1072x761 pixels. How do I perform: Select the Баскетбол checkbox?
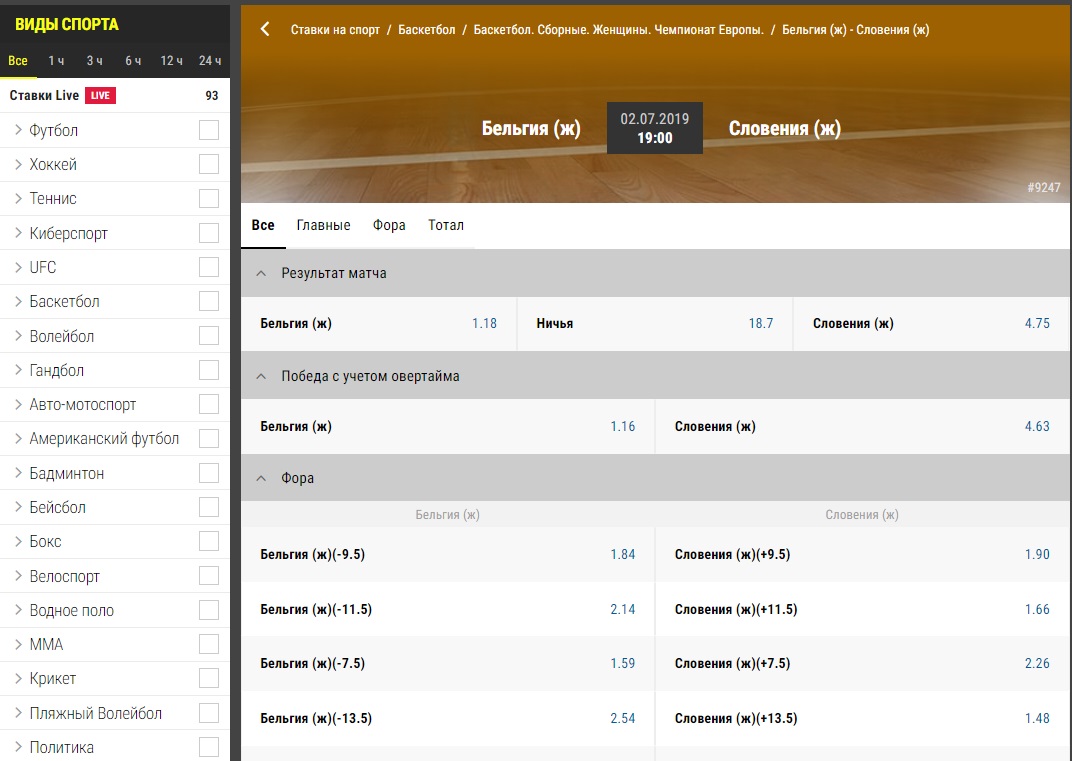click(x=209, y=301)
